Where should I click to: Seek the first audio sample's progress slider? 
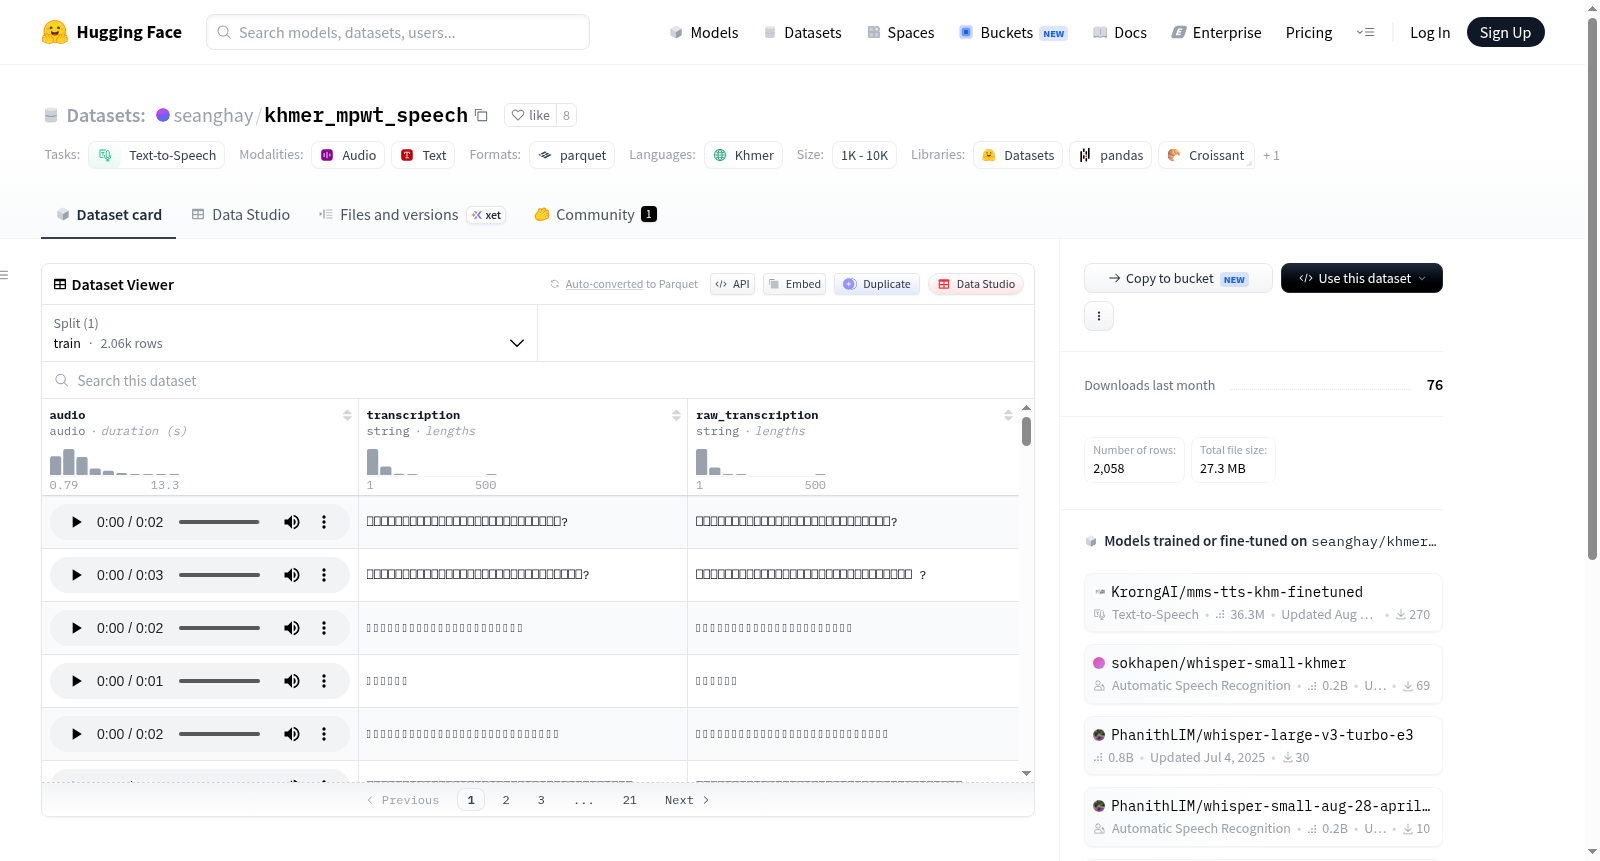pyautogui.click(x=219, y=522)
